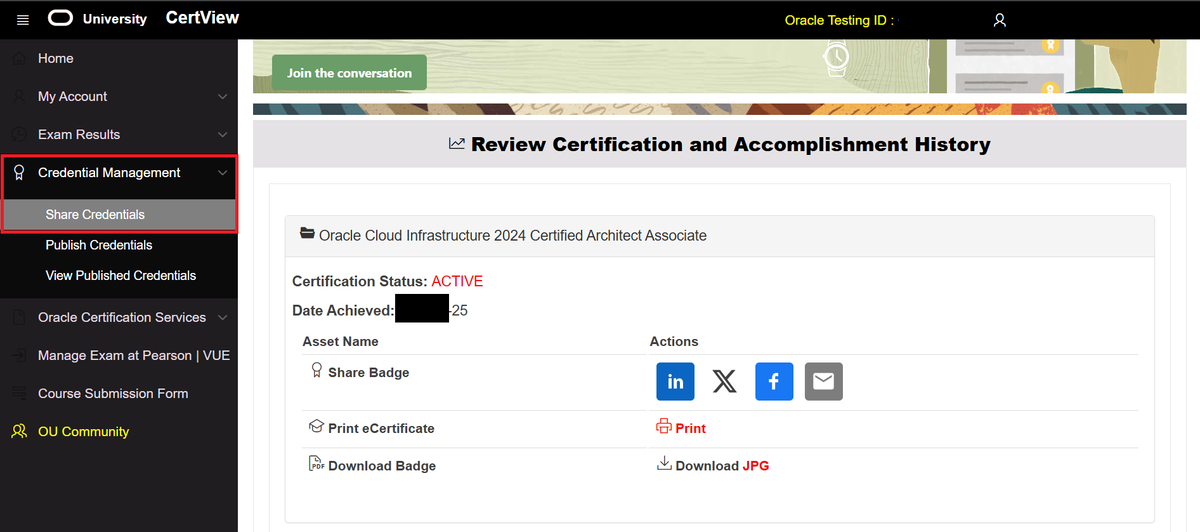The height and width of the screenshot is (532, 1200).
Task: Click the Oracle Testing ID label
Action: (839, 20)
